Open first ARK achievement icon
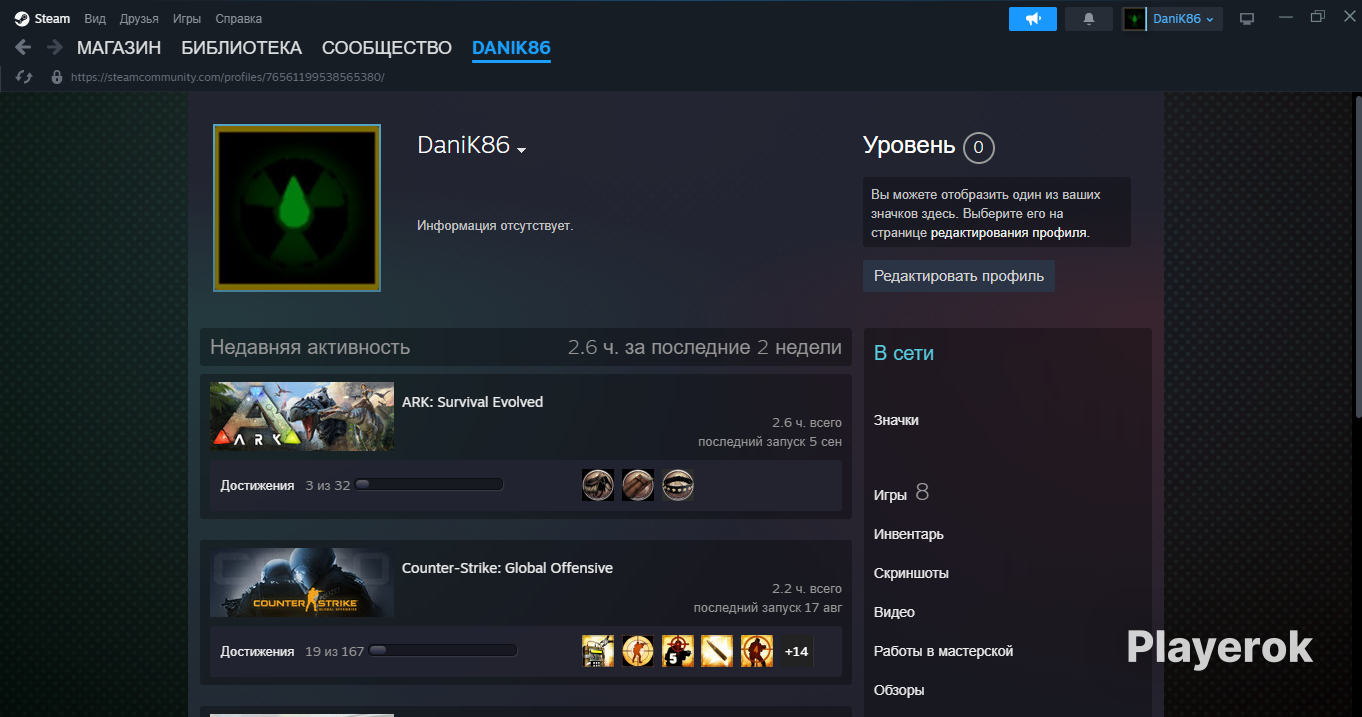 (x=598, y=485)
